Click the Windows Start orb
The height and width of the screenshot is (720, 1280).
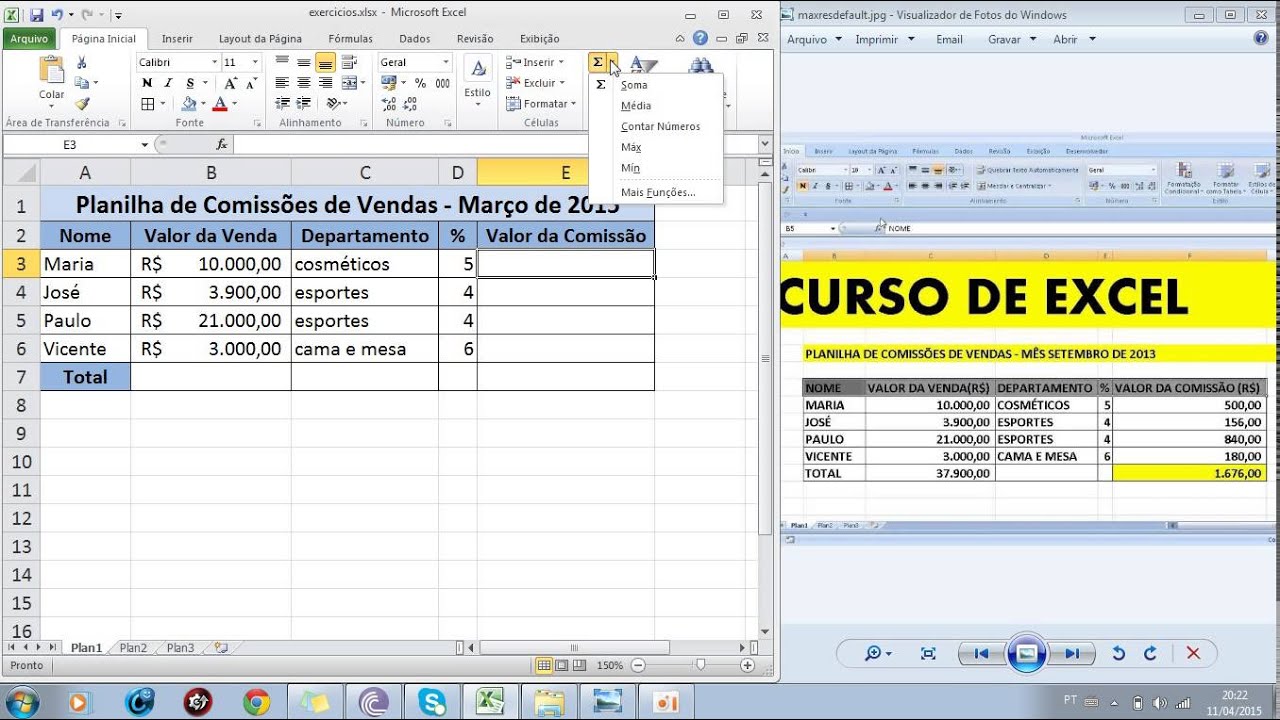pyautogui.click(x=21, y=701)
